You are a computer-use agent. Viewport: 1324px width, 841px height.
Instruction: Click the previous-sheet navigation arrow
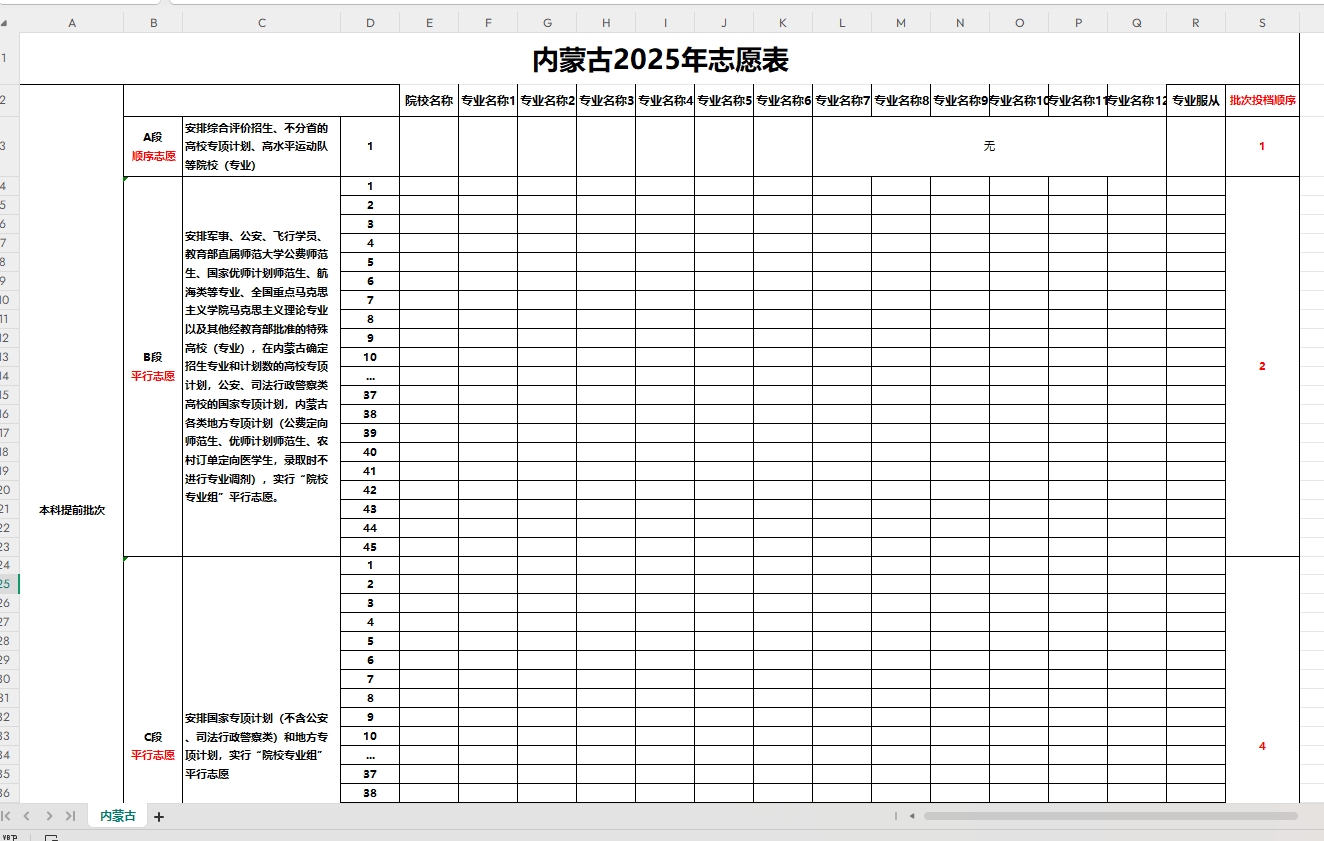(29, 815)
